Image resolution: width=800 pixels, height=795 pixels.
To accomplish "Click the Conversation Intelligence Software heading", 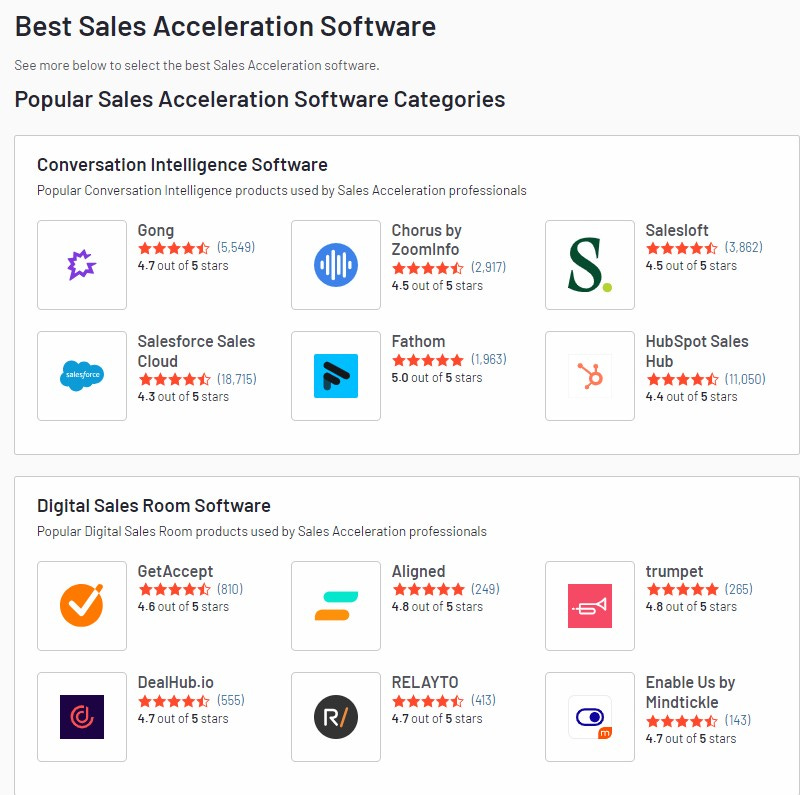I will click(x=182, y=165).
